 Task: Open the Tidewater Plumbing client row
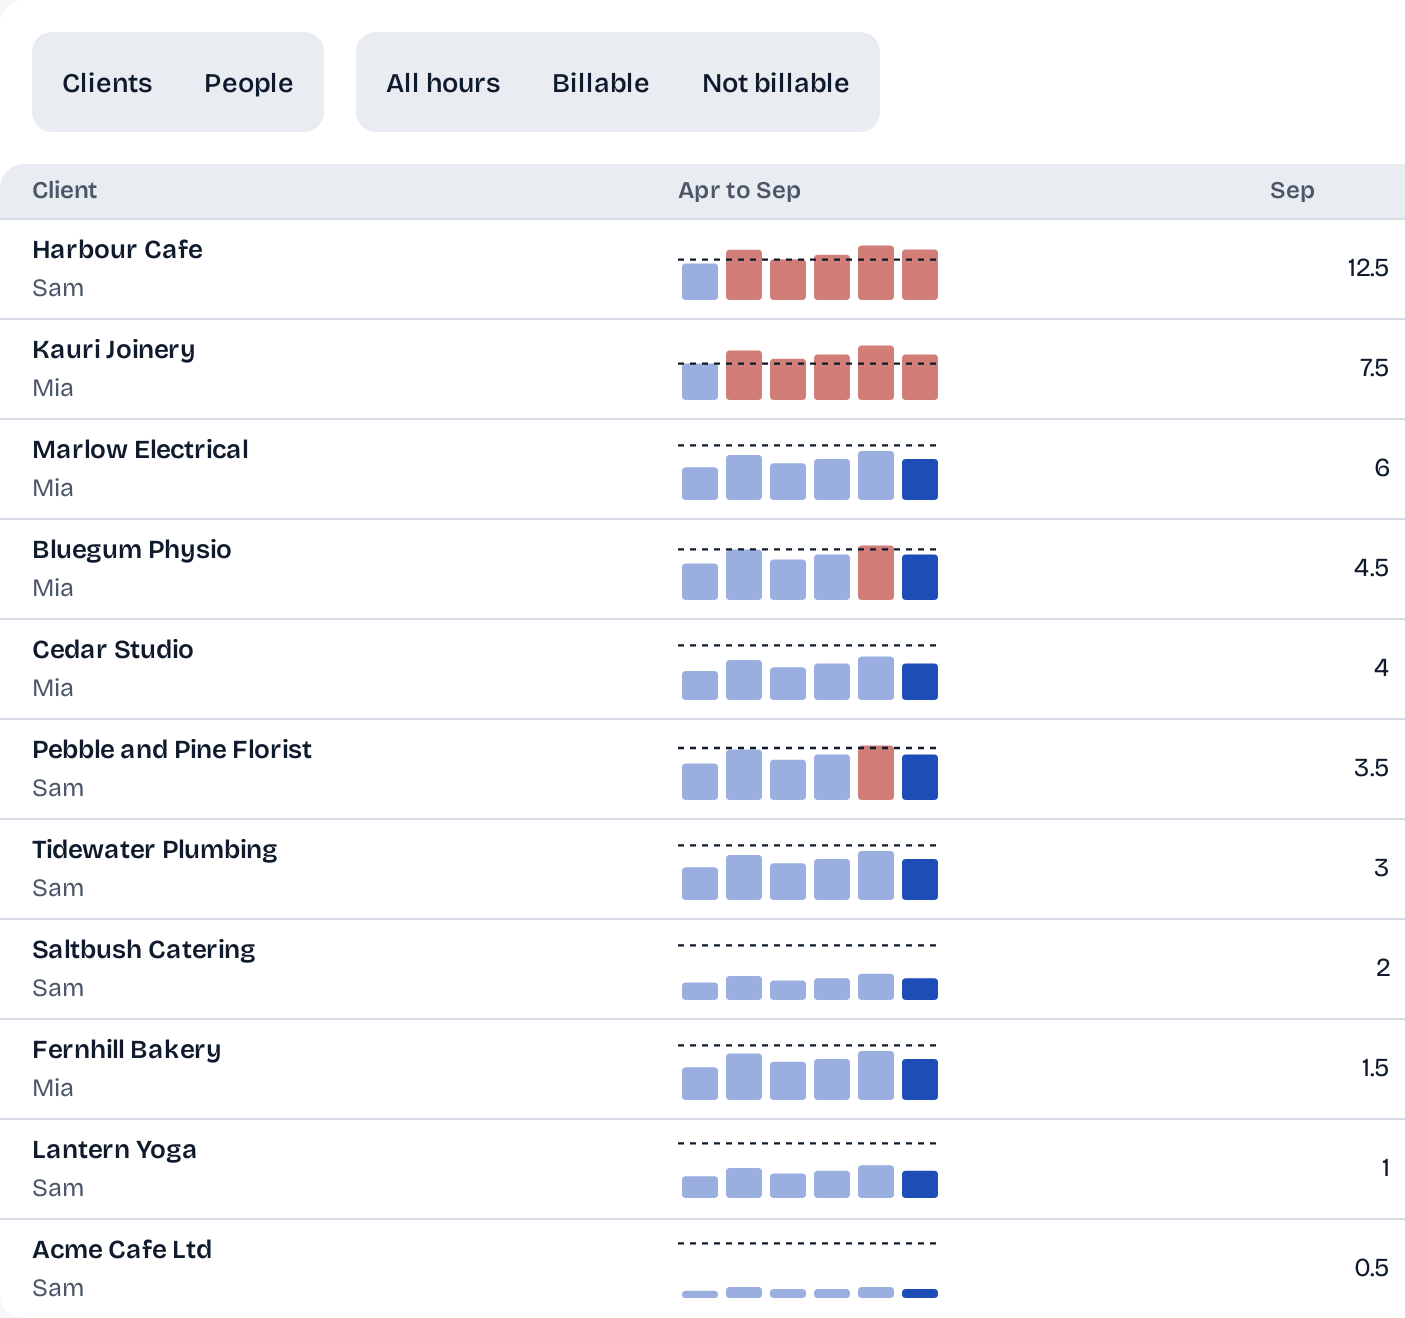[702, 870]
